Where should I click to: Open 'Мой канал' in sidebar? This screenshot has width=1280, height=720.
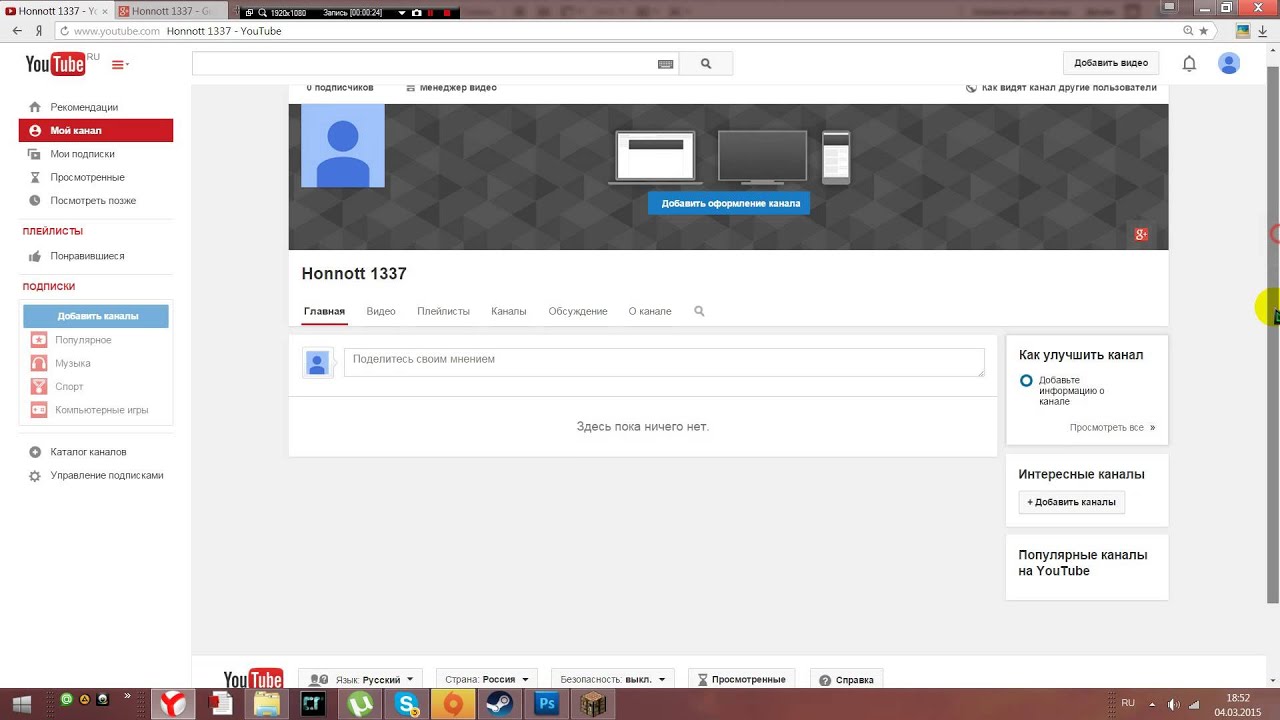coord(96,130)
